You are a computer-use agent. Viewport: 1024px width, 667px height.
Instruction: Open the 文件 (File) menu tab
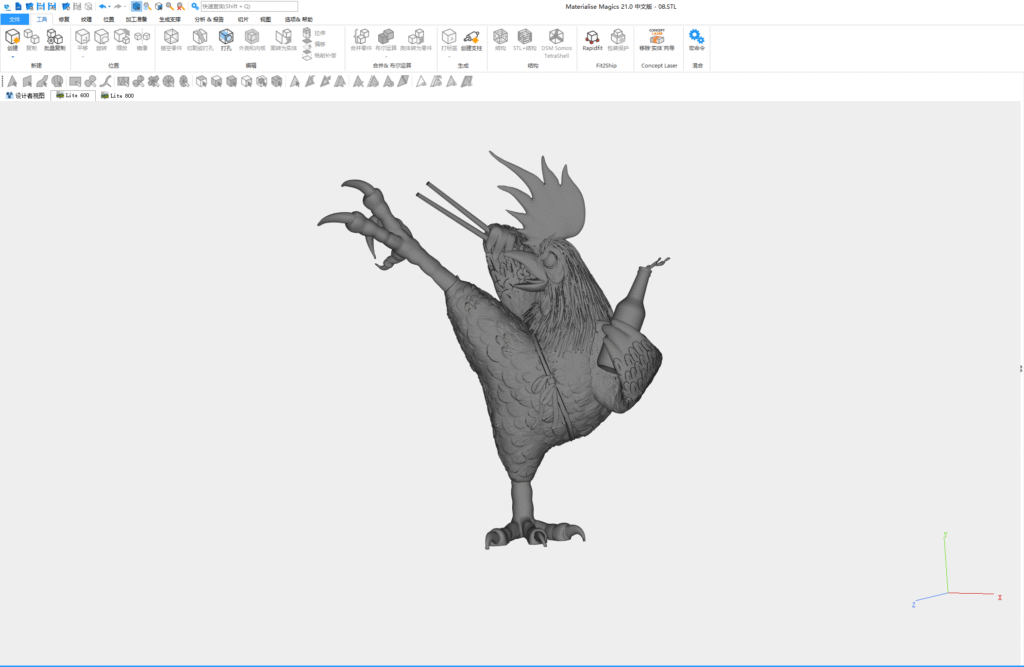[x=14, y=19]
